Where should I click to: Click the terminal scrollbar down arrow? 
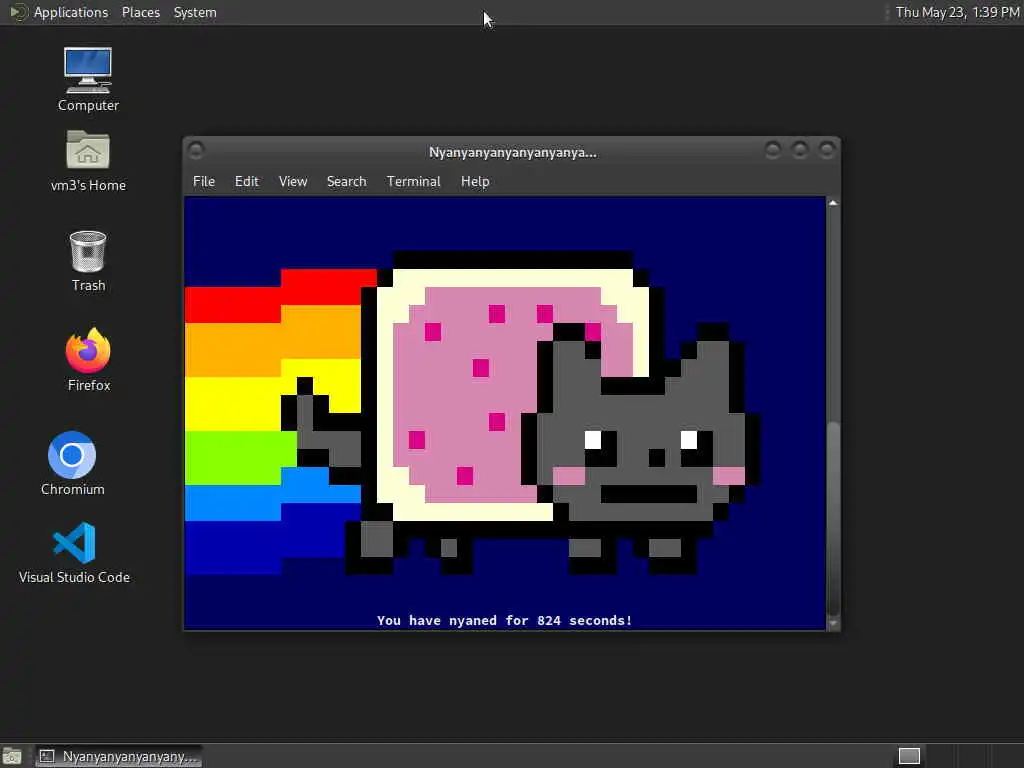point(833,624)
